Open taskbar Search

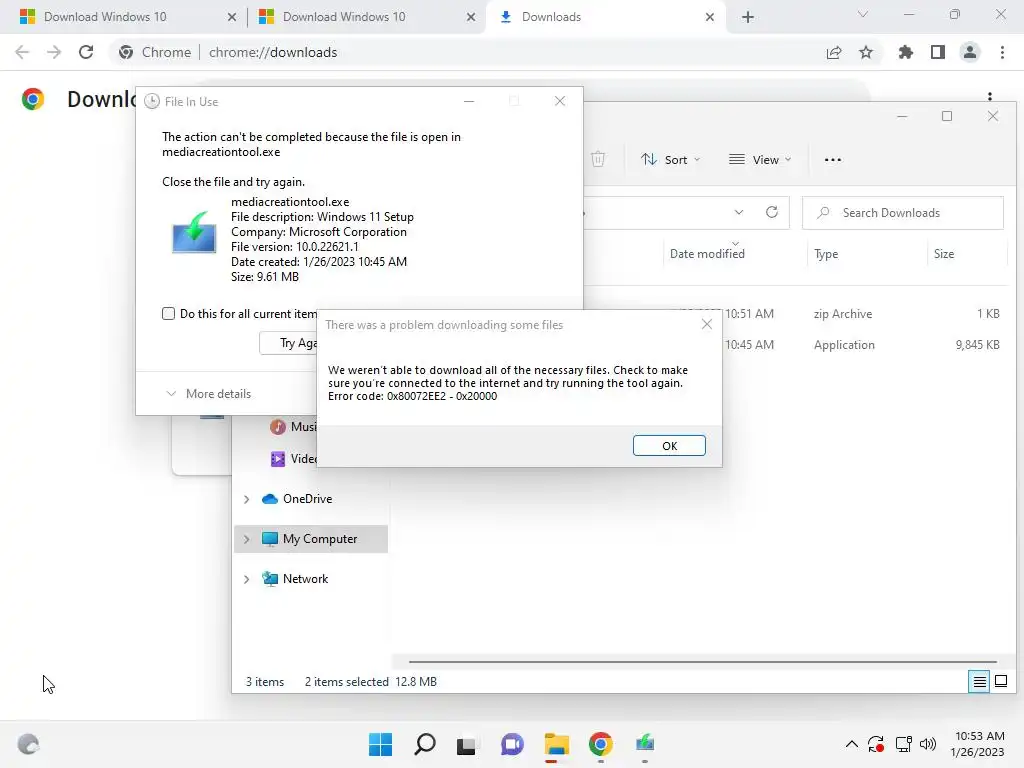pos(424,744)
